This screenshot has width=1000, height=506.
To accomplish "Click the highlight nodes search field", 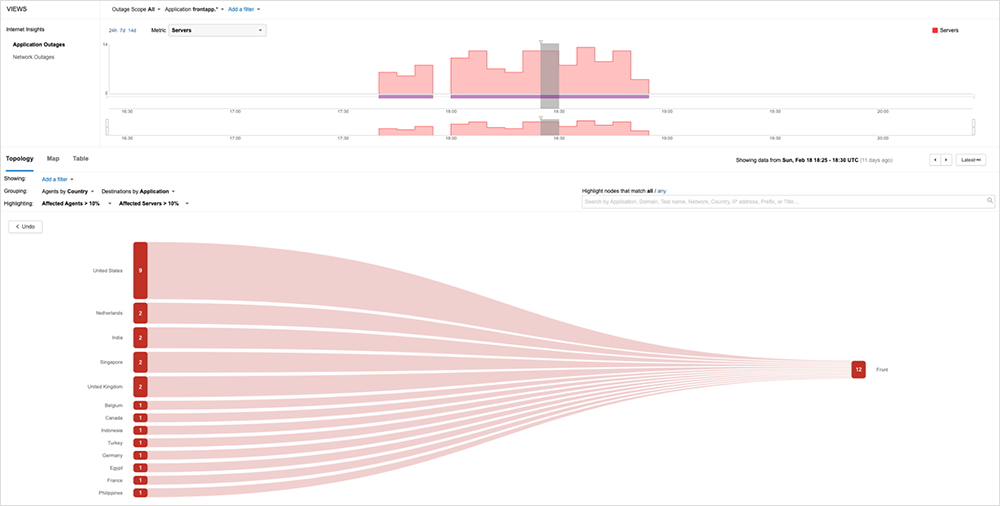I will point(783,201).
